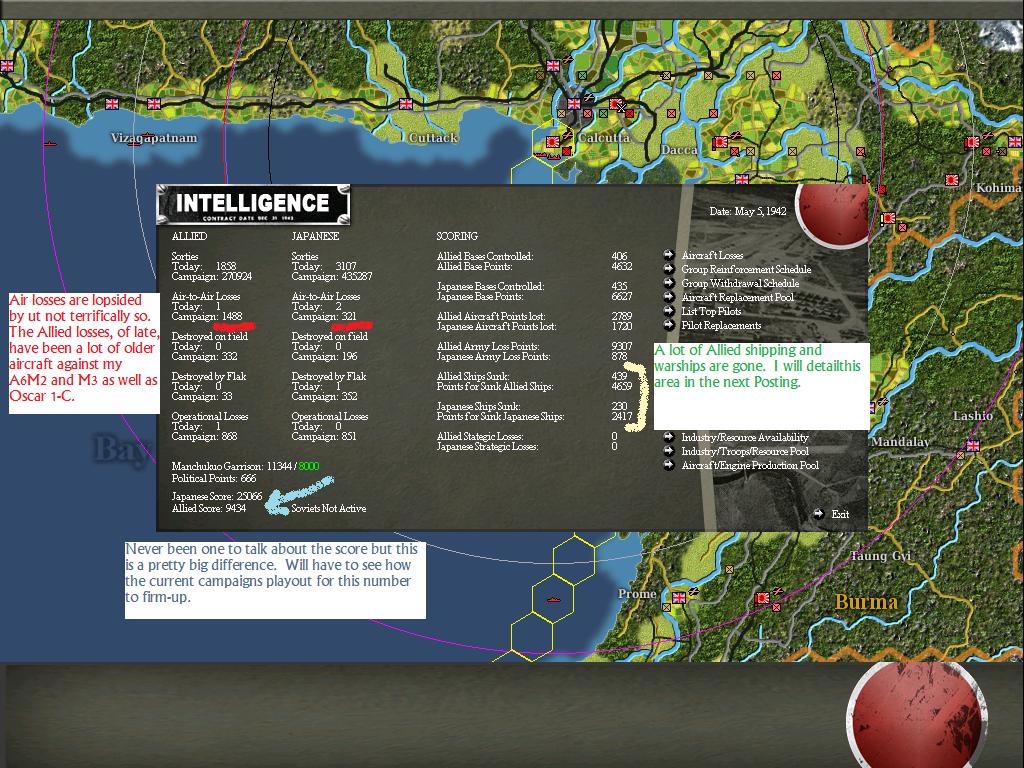Click the ALLIED column heading
This screenshot has height=768, width=1024.
(x=189, y=236)
